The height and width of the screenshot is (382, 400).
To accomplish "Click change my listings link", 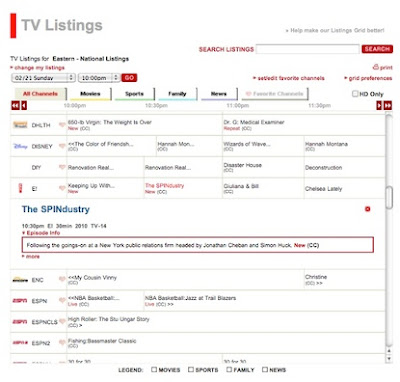I will point(37,68).
